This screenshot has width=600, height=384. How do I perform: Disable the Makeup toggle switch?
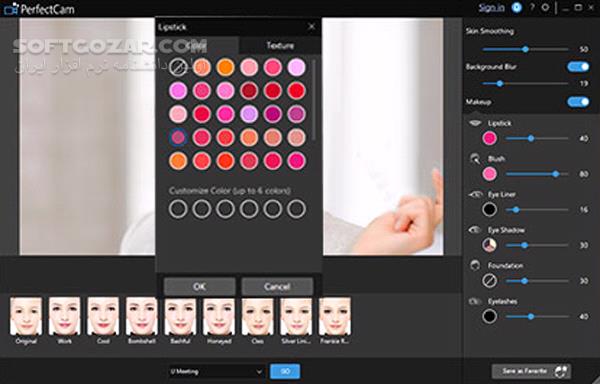click(578, 102)
